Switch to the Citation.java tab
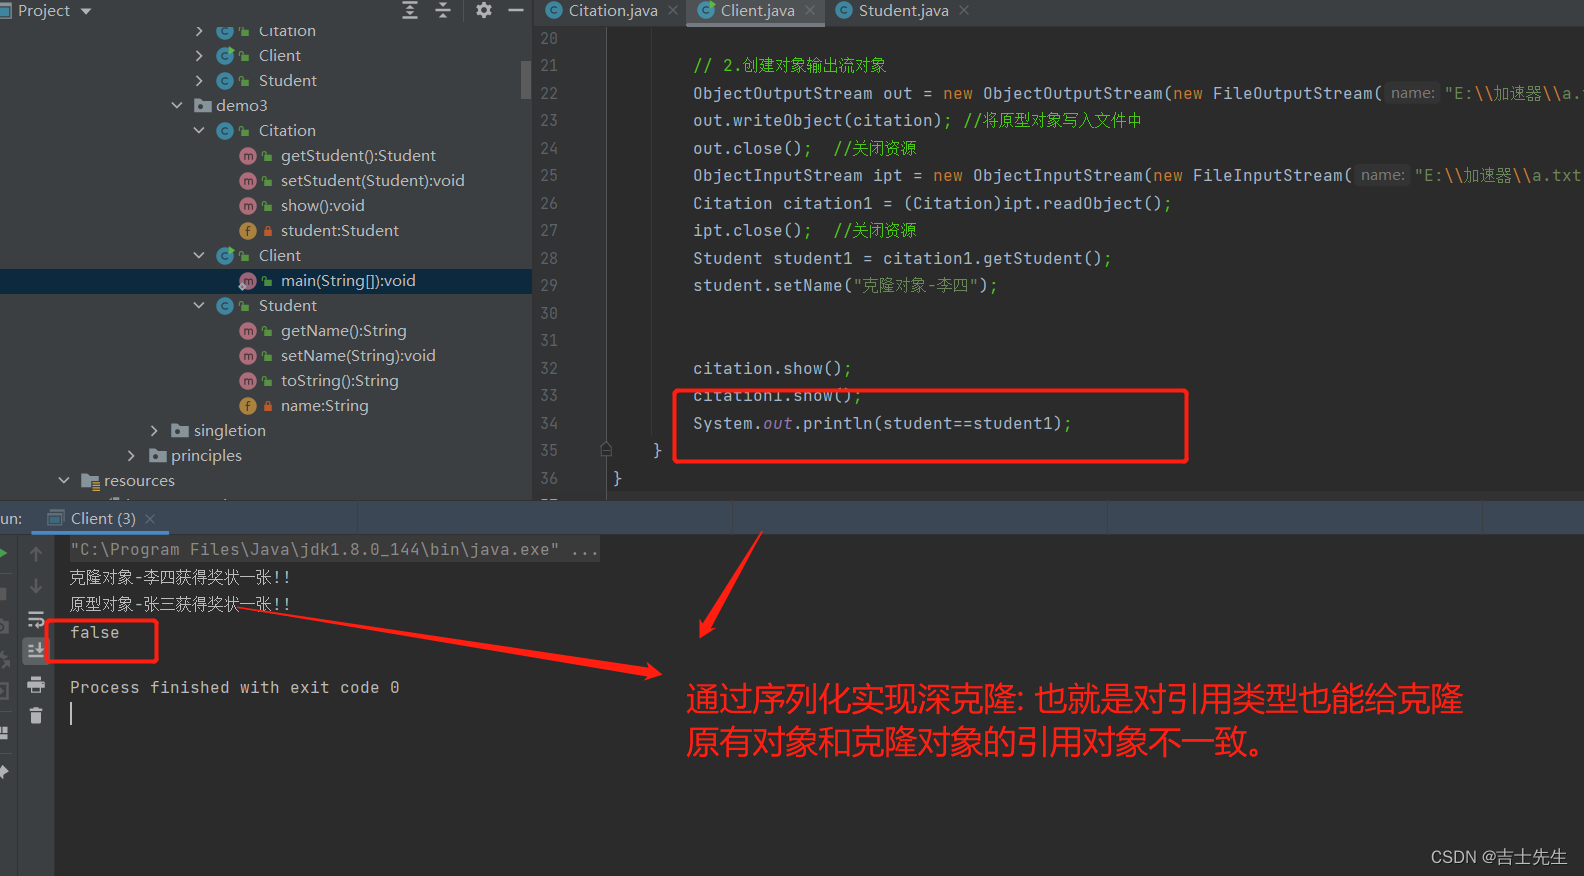Viewport: 1584px width, 876px height. click(x=612, y=11)
